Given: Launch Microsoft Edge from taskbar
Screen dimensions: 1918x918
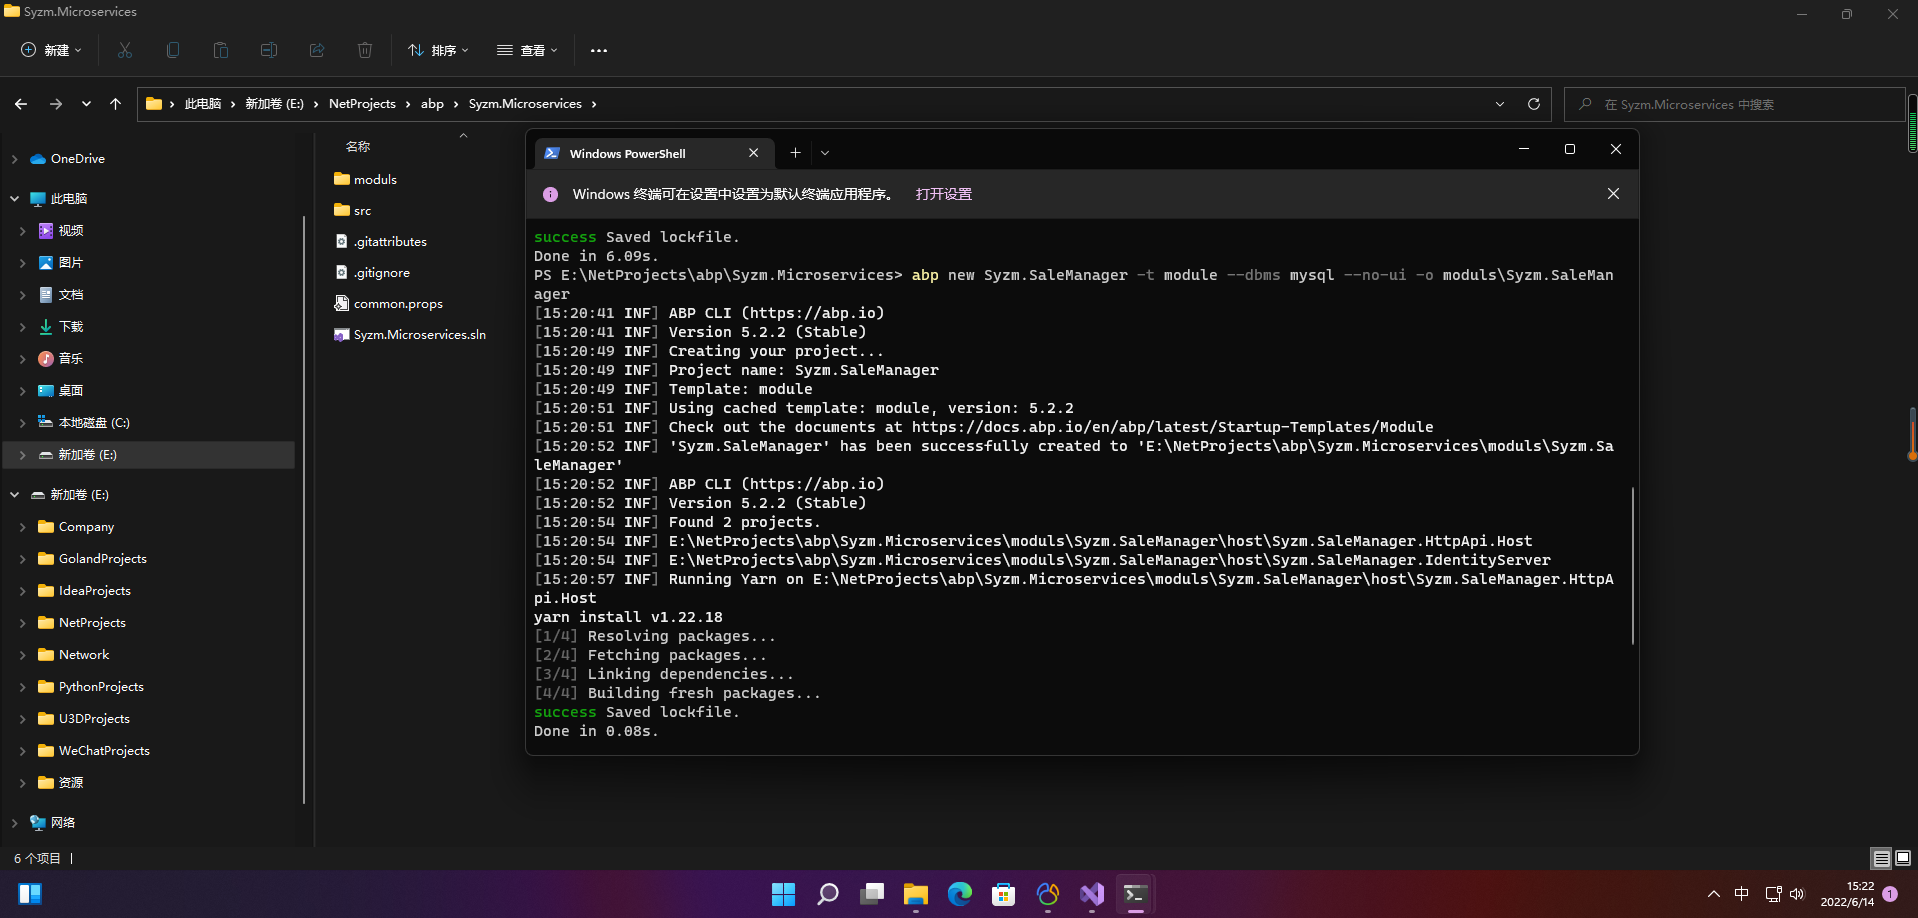Looking at the screenshot, I should click(x=960, y=894).
